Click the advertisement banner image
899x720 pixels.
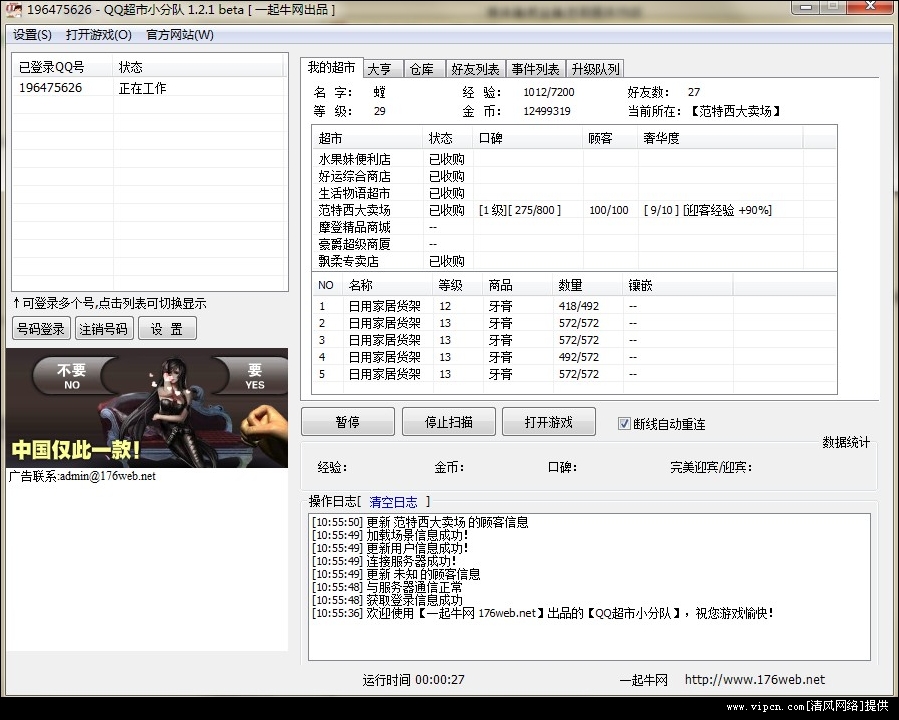click(147, 408)
